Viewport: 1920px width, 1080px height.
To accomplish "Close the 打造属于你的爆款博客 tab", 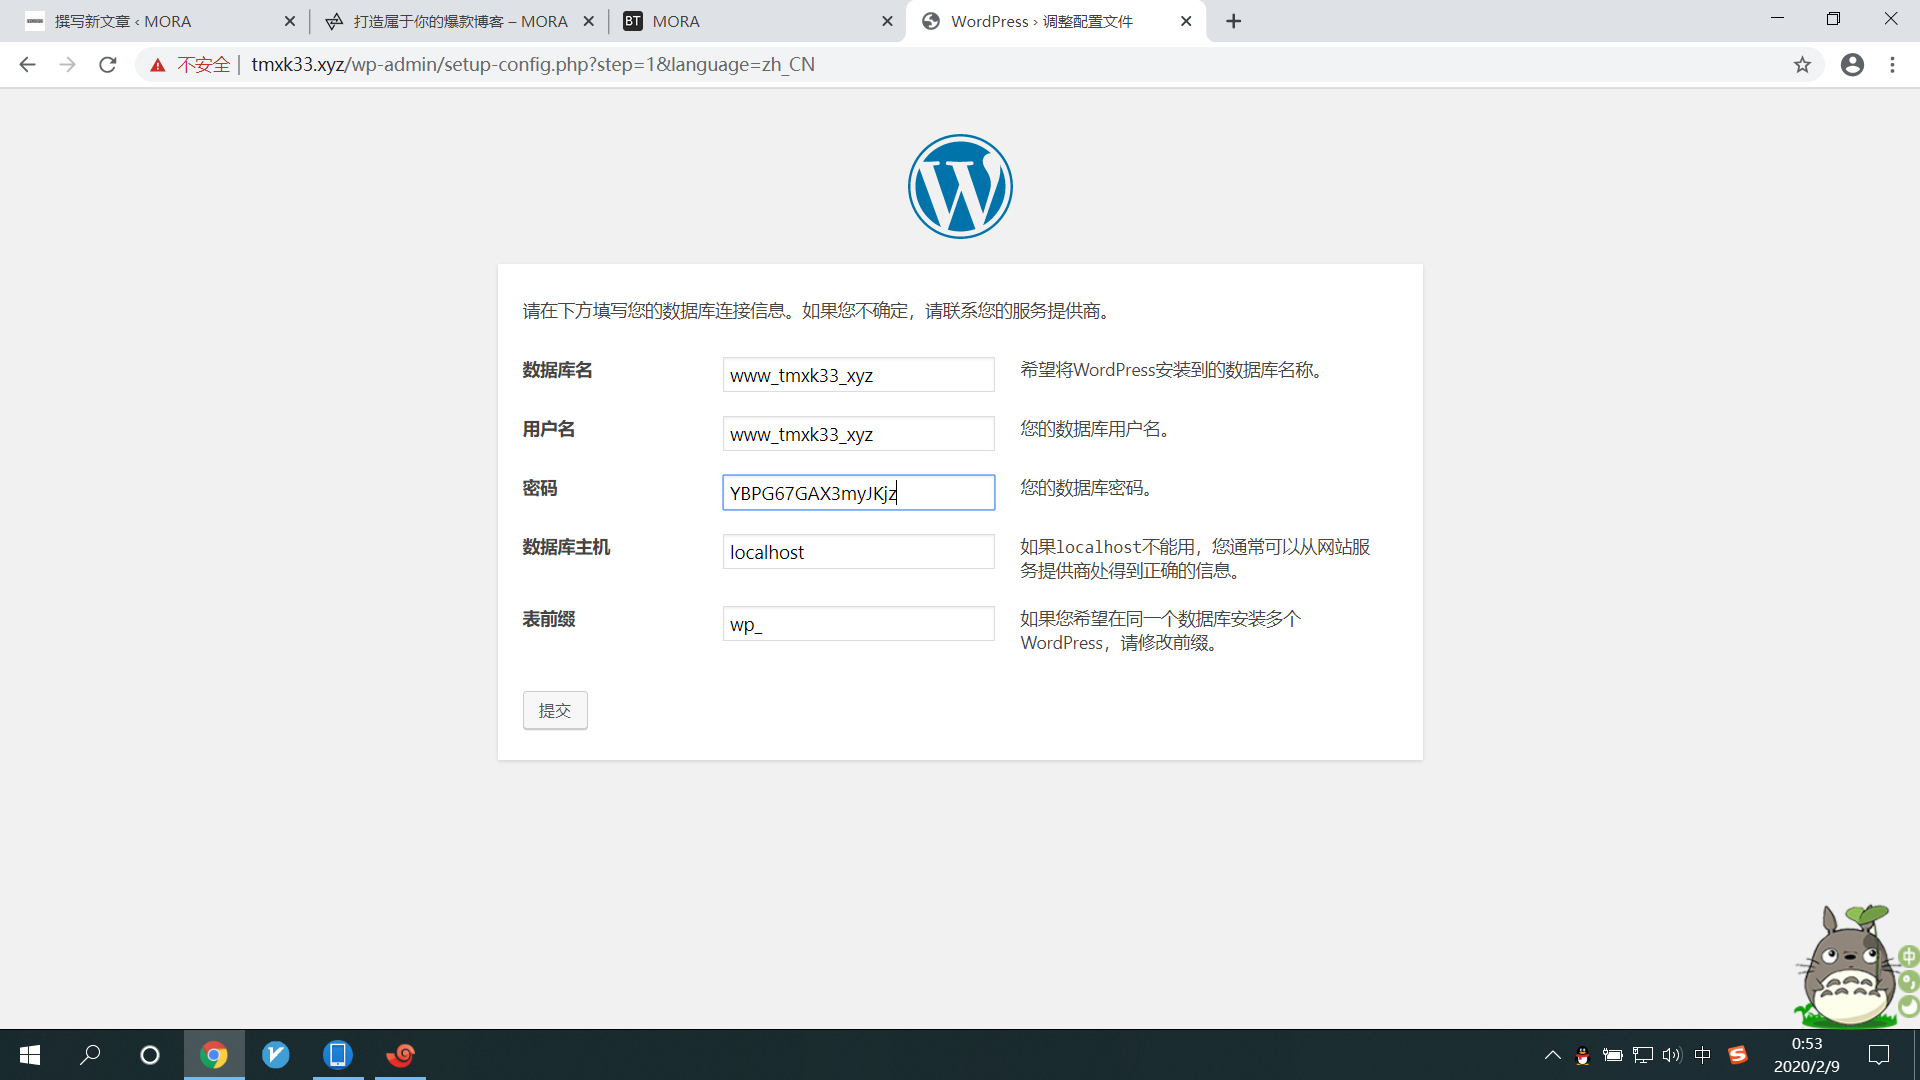I will pyautogui.click(x=588, y=21).
